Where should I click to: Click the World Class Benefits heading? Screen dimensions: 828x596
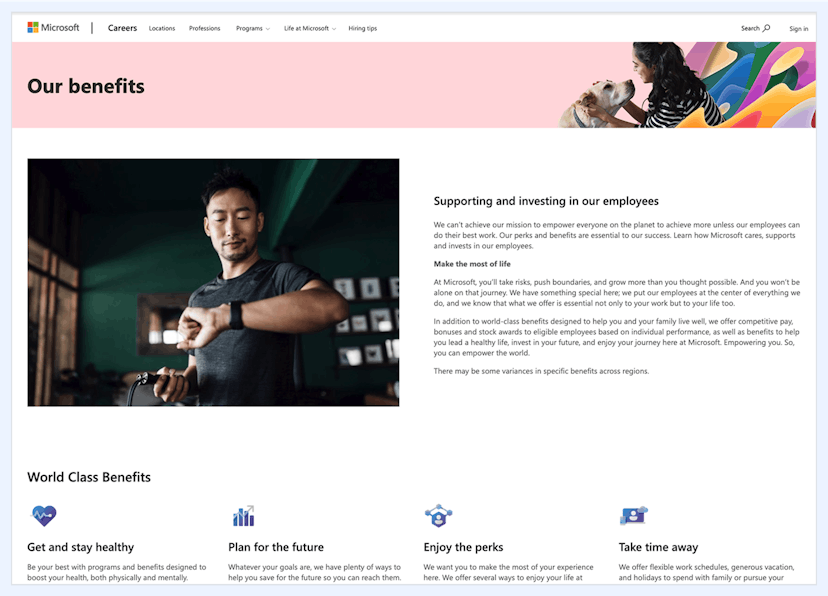pos(89,477)
